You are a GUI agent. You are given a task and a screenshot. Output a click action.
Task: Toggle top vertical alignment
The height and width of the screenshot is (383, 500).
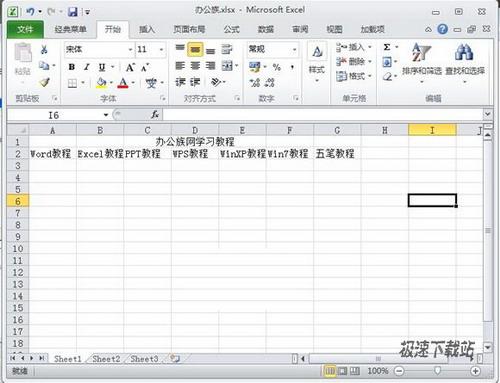coord(180,49)
